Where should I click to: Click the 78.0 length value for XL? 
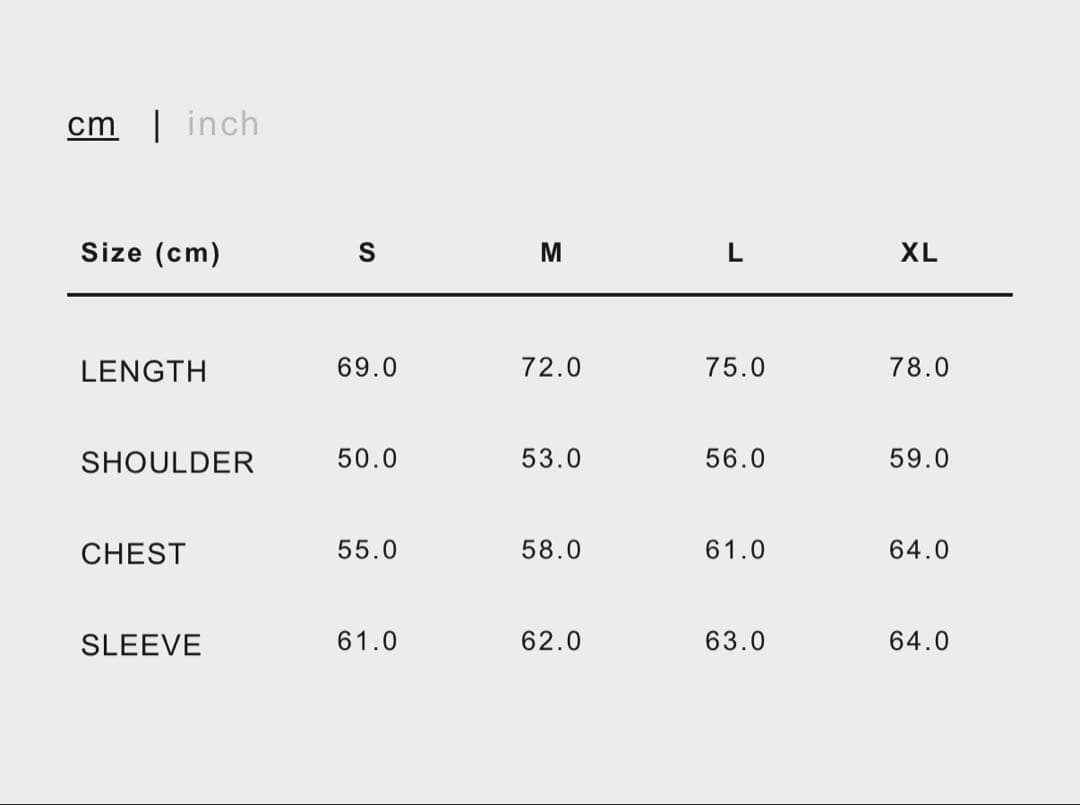919,368
